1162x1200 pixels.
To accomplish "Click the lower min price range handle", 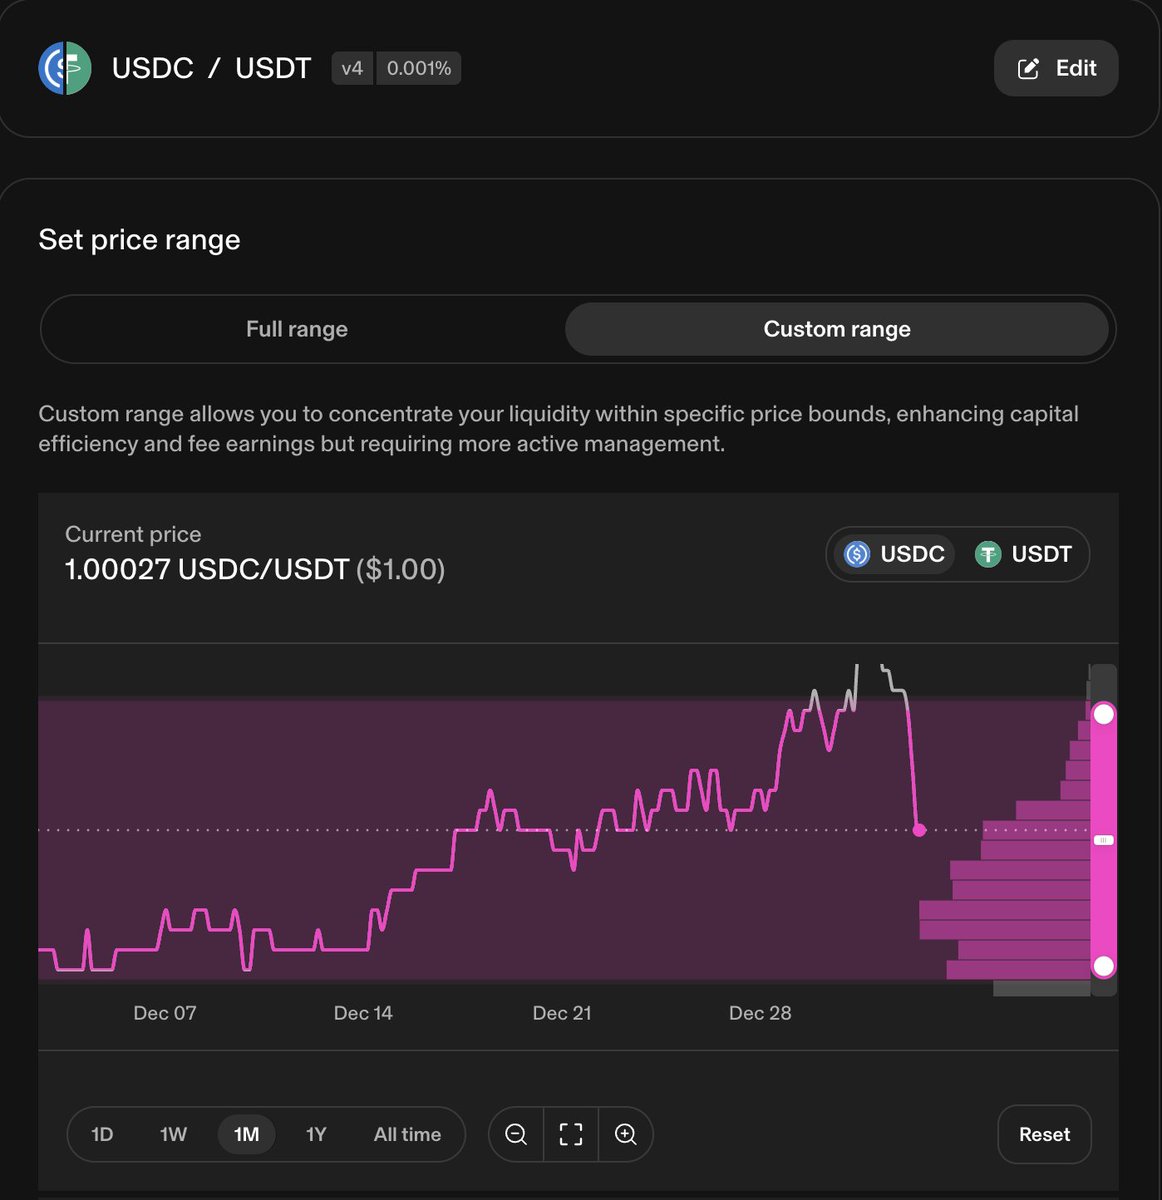I will coord(1104,966).
